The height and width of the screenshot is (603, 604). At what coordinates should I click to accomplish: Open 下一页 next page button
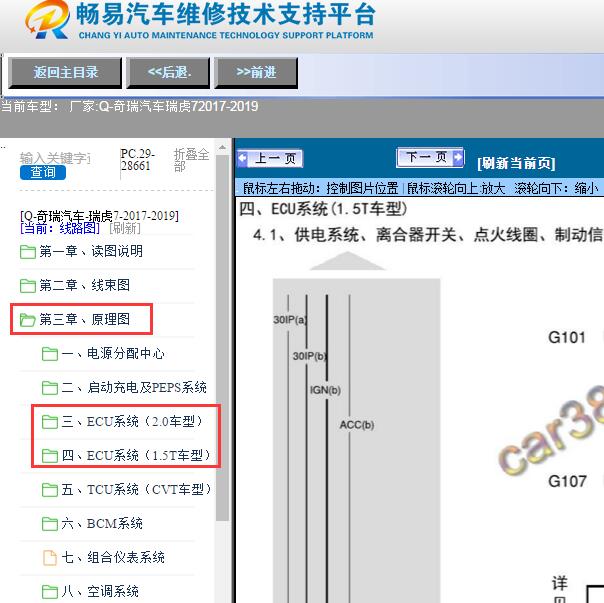coord(430,157)
